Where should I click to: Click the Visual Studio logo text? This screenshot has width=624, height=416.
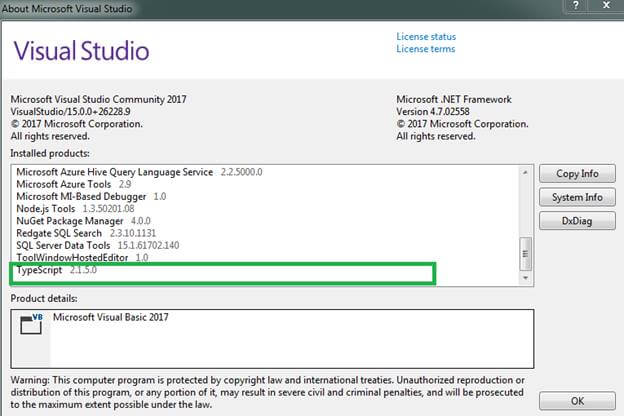click(x=82, y=51)
